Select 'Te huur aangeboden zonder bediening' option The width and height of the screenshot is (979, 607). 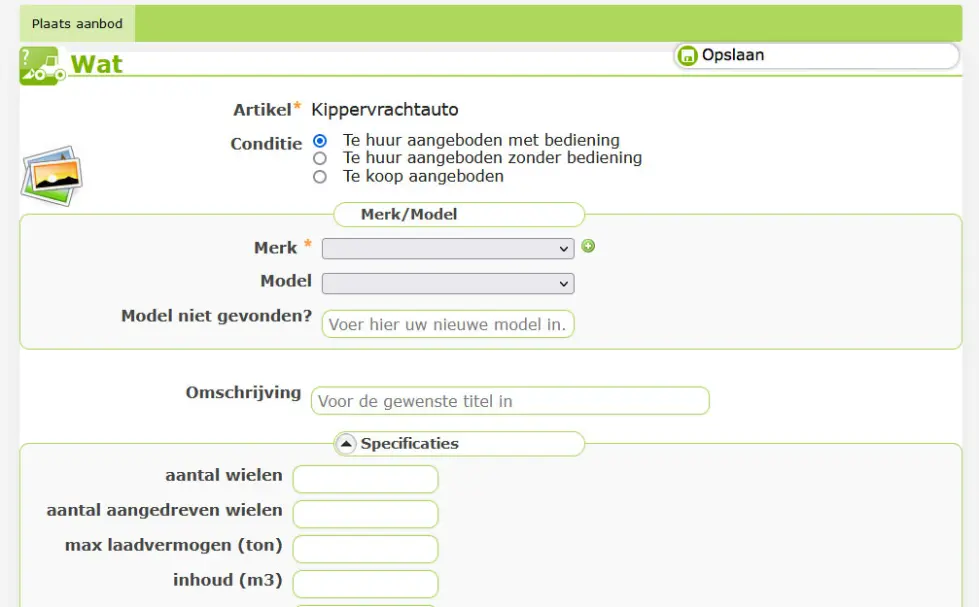tap(320, 158)
